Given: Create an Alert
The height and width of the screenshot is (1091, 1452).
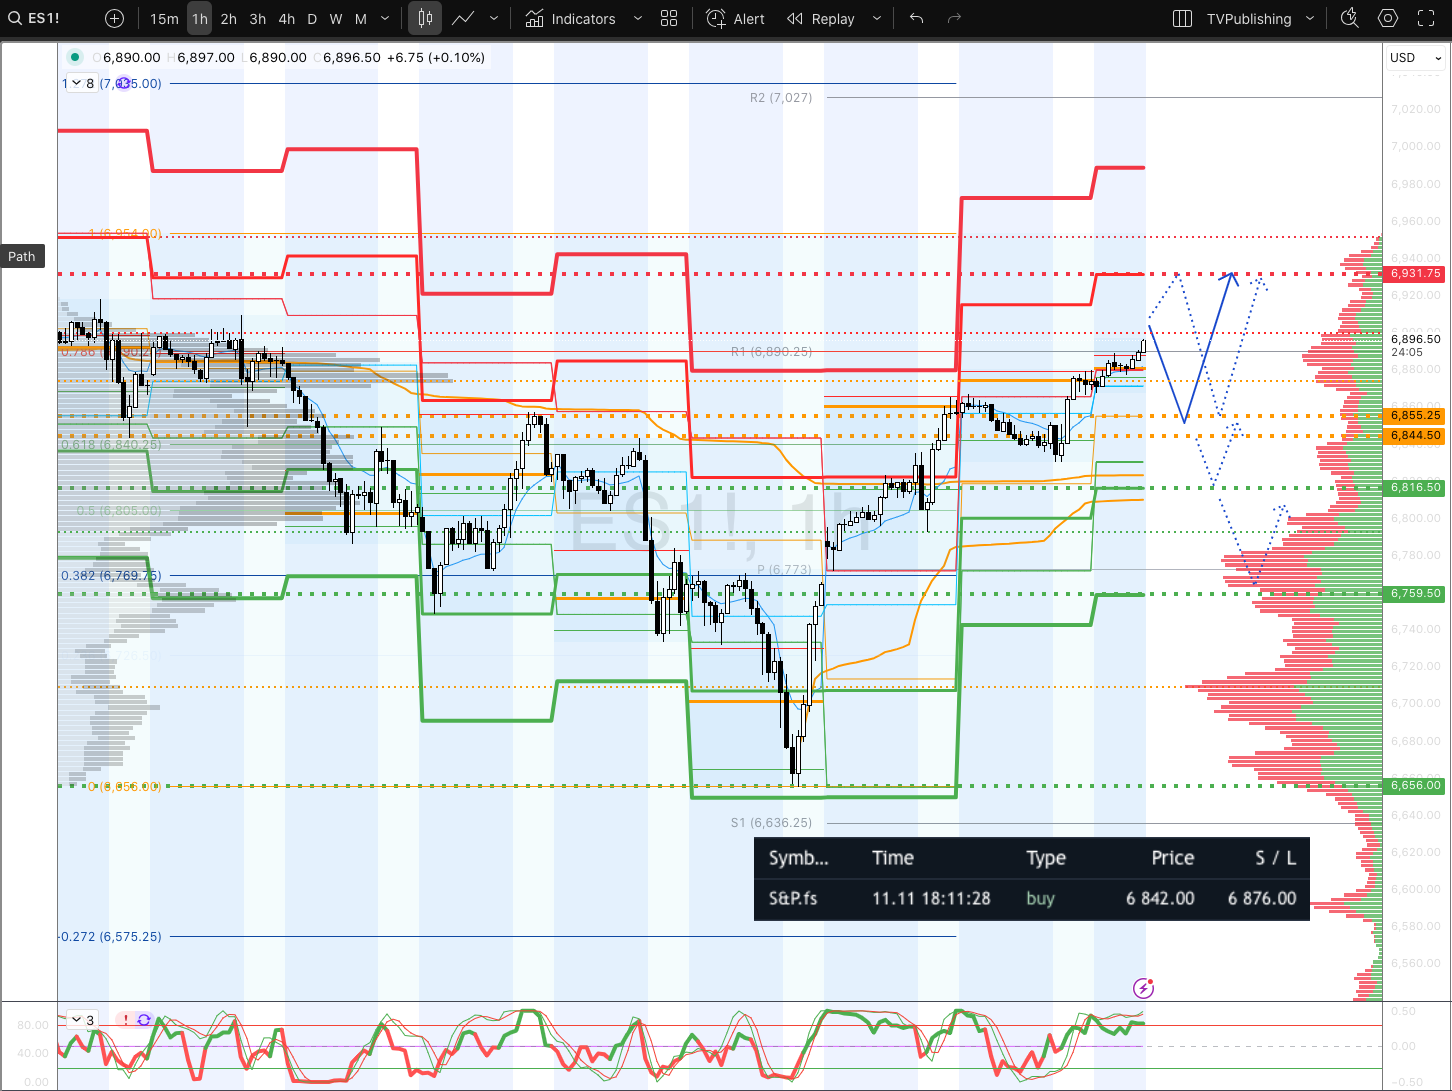Looking at the screenshot, I should [x=736, y=19].
